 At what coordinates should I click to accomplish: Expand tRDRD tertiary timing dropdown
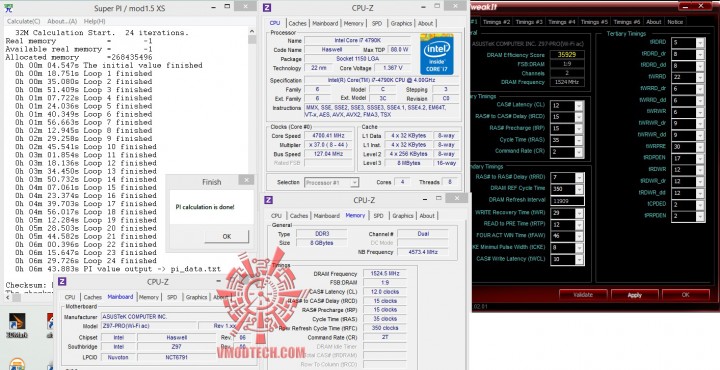click(700, 43)
